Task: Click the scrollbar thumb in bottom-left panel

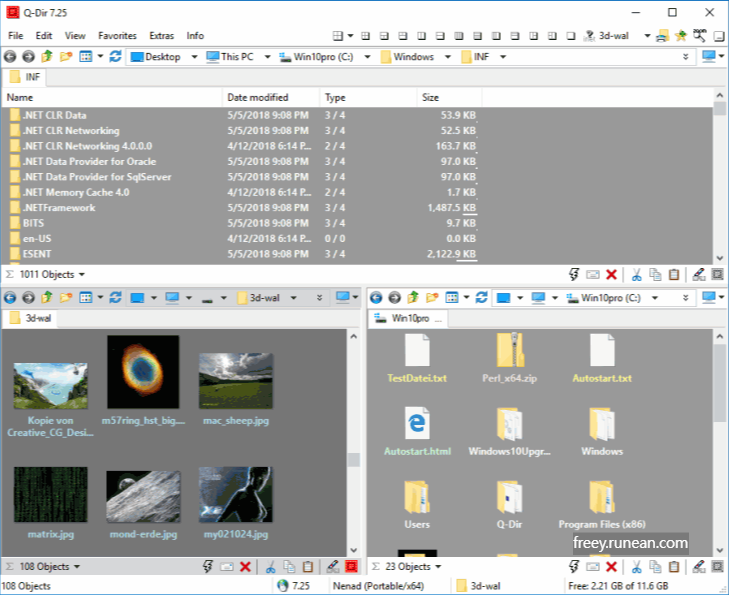Action: pos(353,460)
